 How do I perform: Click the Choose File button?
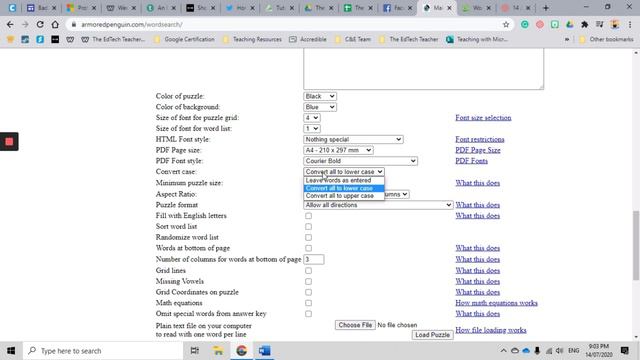355,325
